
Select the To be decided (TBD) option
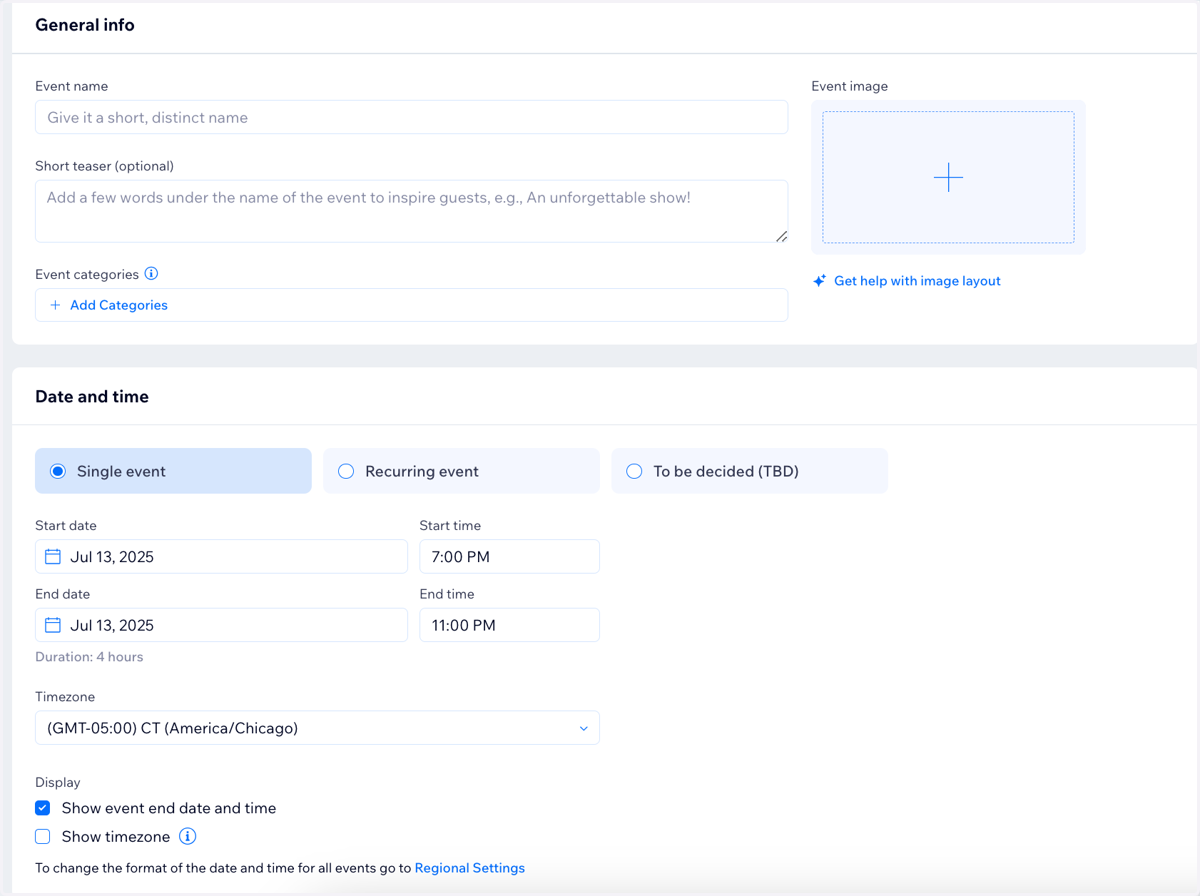[749, 471]
